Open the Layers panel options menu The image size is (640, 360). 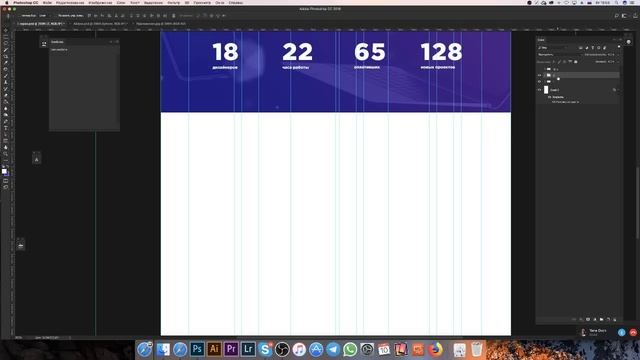[x=620, y=40]
